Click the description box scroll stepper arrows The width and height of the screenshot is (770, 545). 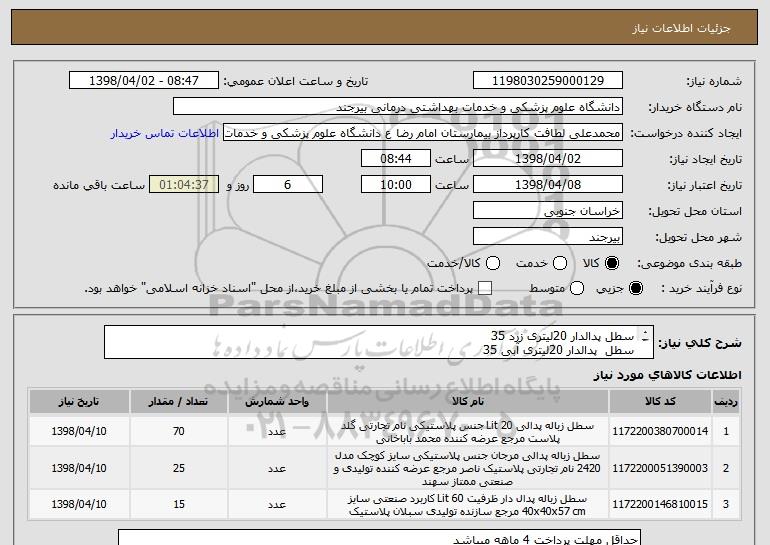pos(645,336)
